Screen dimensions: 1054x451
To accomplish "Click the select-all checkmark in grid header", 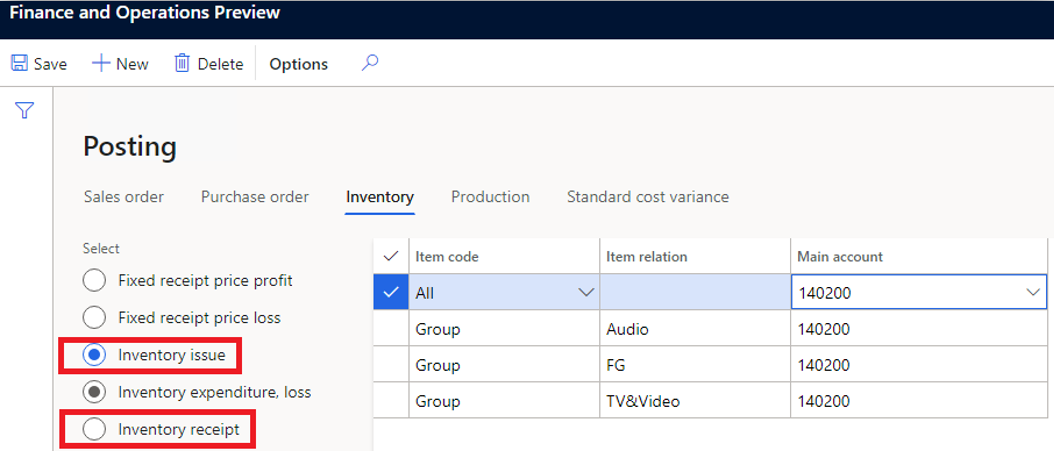I will pos(390,257).
